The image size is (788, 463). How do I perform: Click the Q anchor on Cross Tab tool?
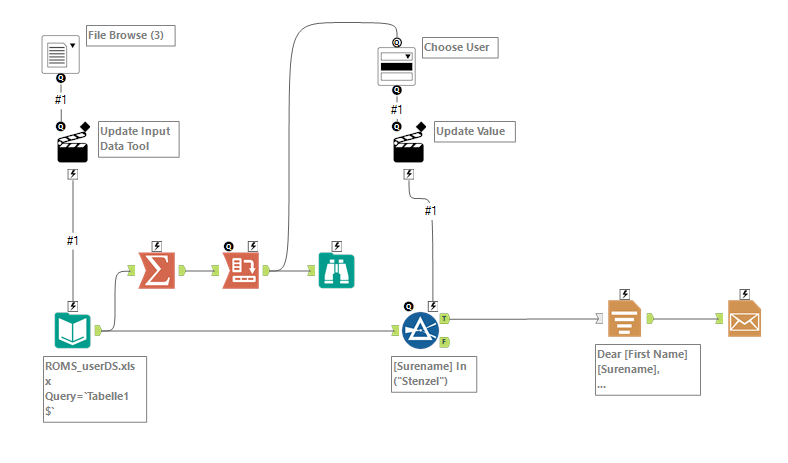pos(229,246)
